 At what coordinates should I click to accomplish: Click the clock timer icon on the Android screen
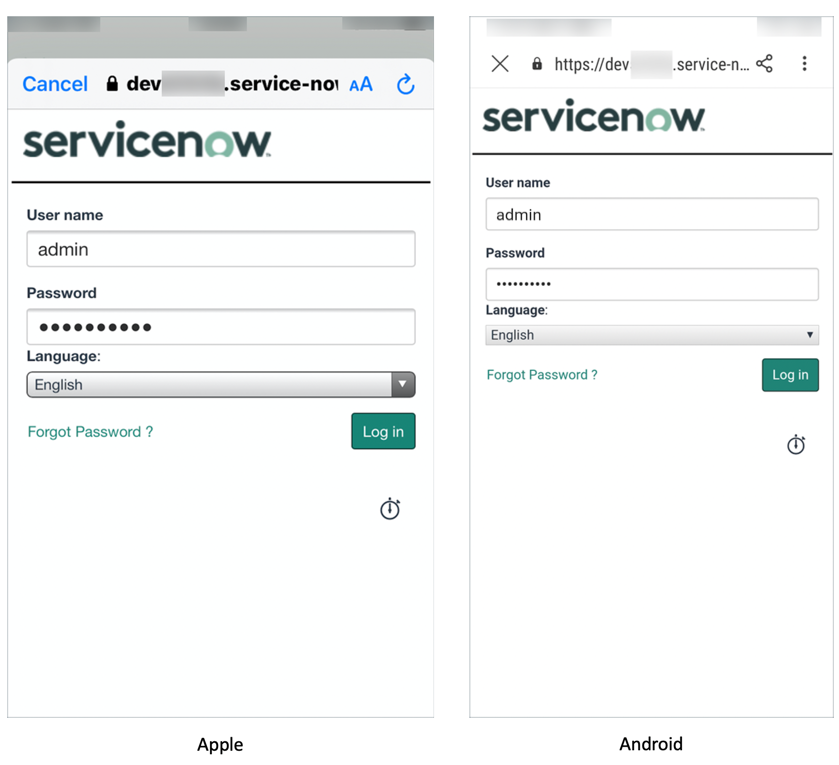click(796, 445)
